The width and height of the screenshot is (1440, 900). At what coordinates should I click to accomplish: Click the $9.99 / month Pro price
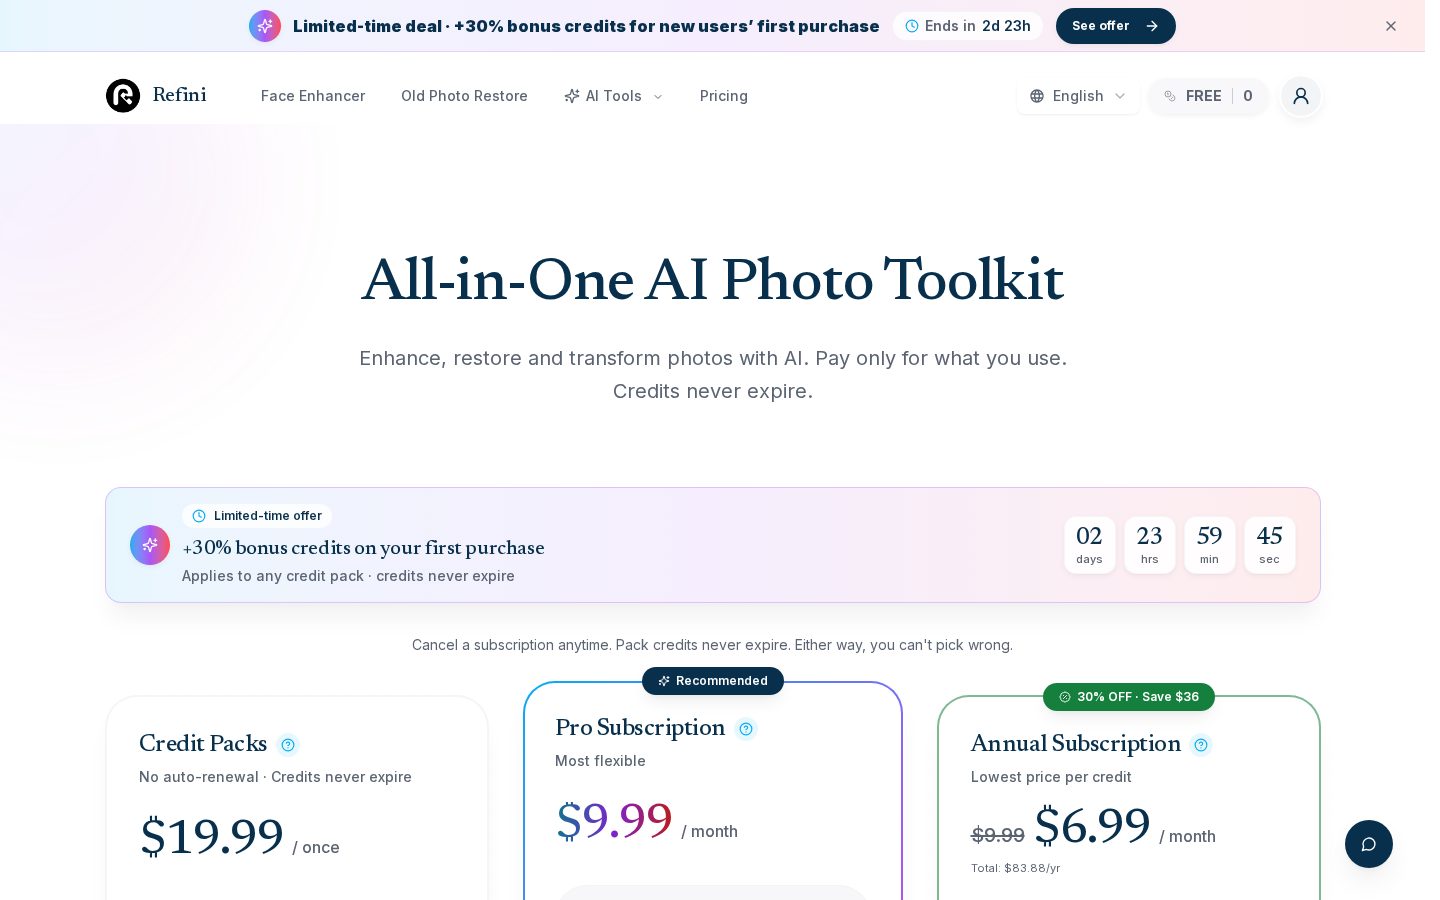pos(647,821)
